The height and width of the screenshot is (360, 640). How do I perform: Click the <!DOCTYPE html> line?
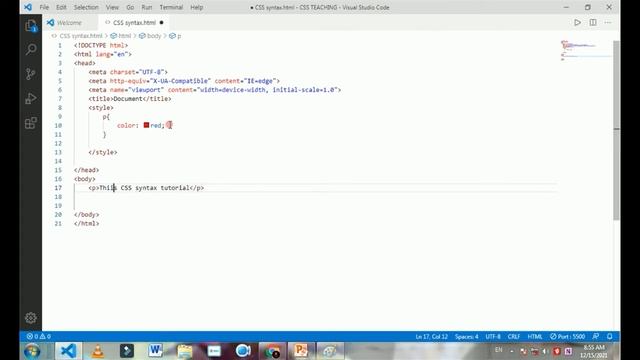(101, 45)
